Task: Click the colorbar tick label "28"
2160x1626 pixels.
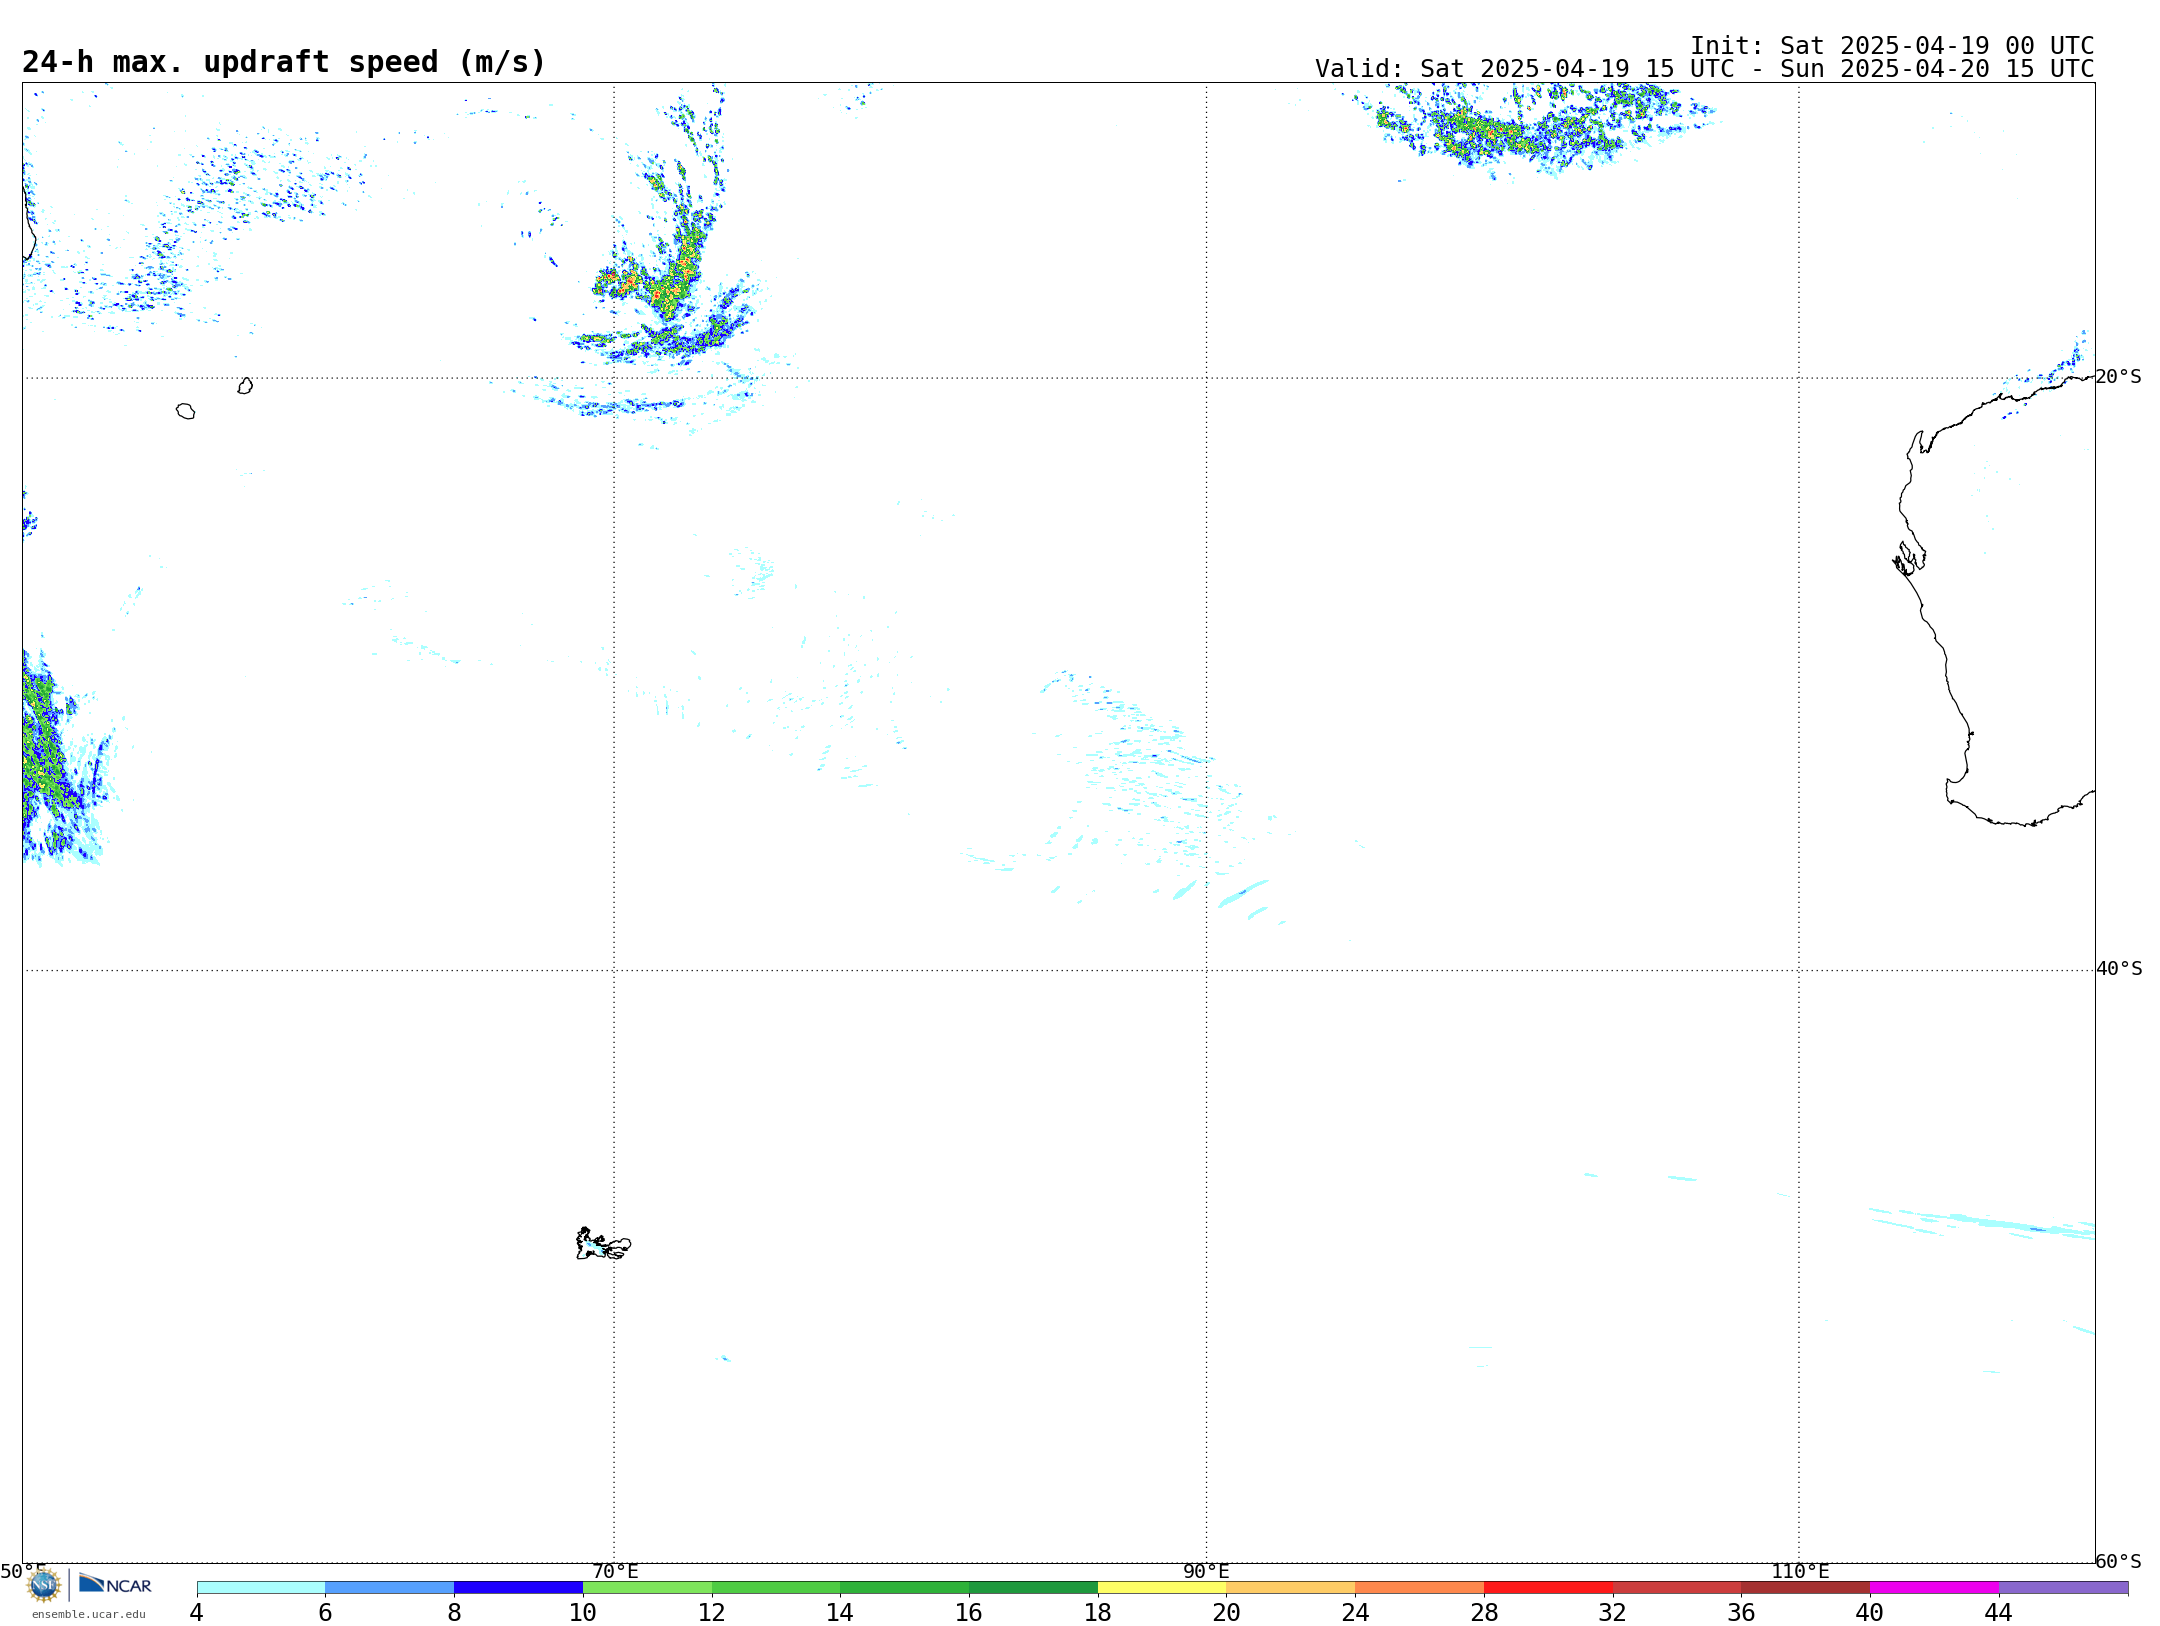Action: click(x=1484, y=1613)
